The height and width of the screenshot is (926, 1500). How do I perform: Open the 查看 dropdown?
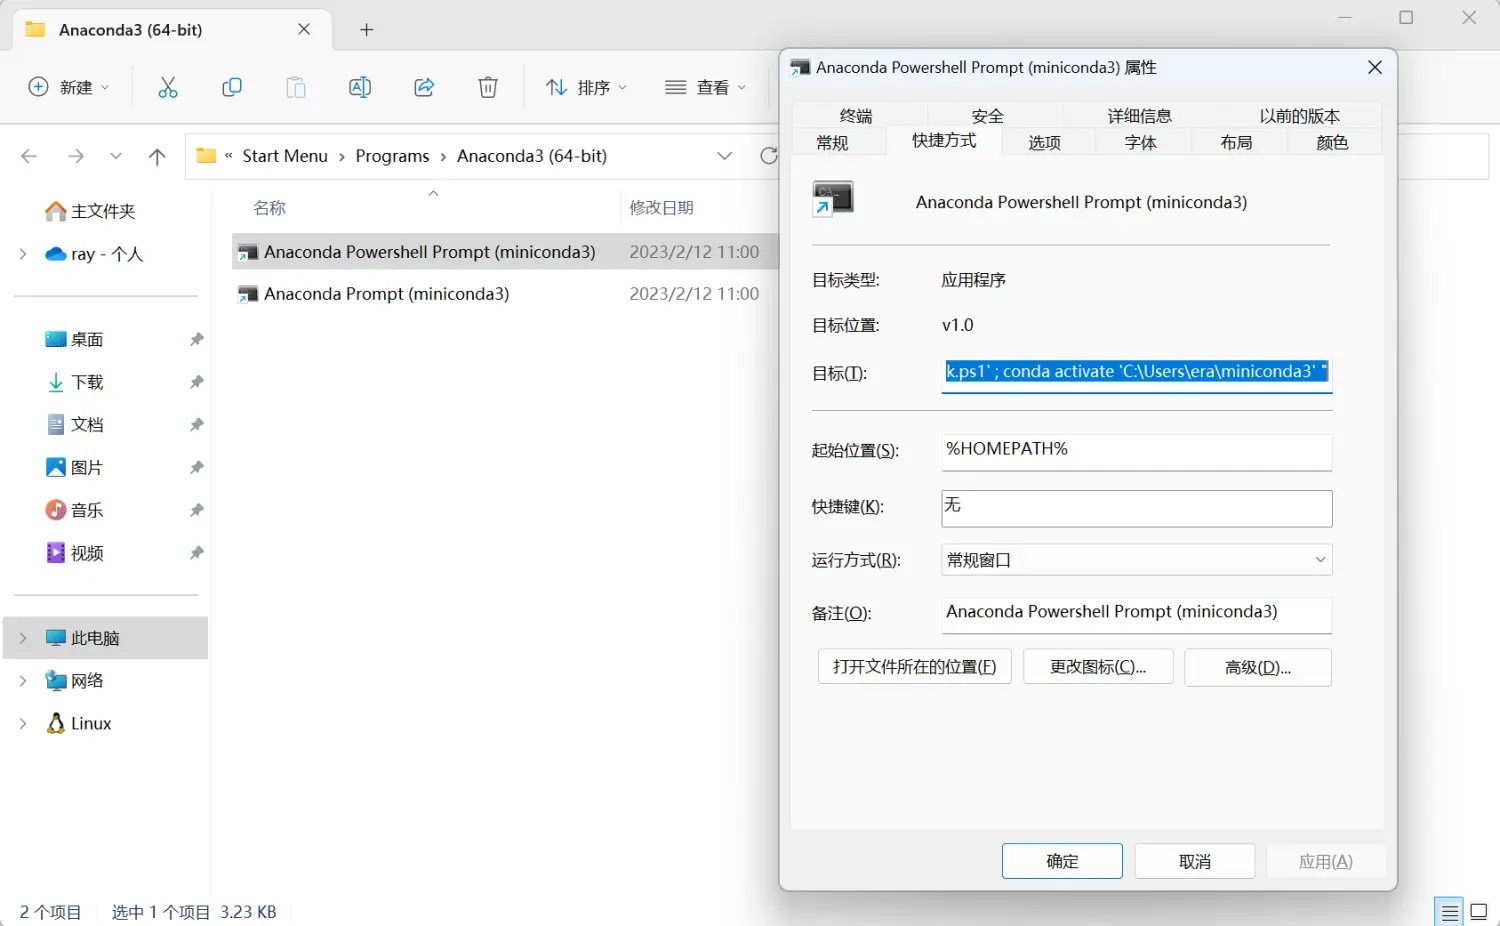706,87
